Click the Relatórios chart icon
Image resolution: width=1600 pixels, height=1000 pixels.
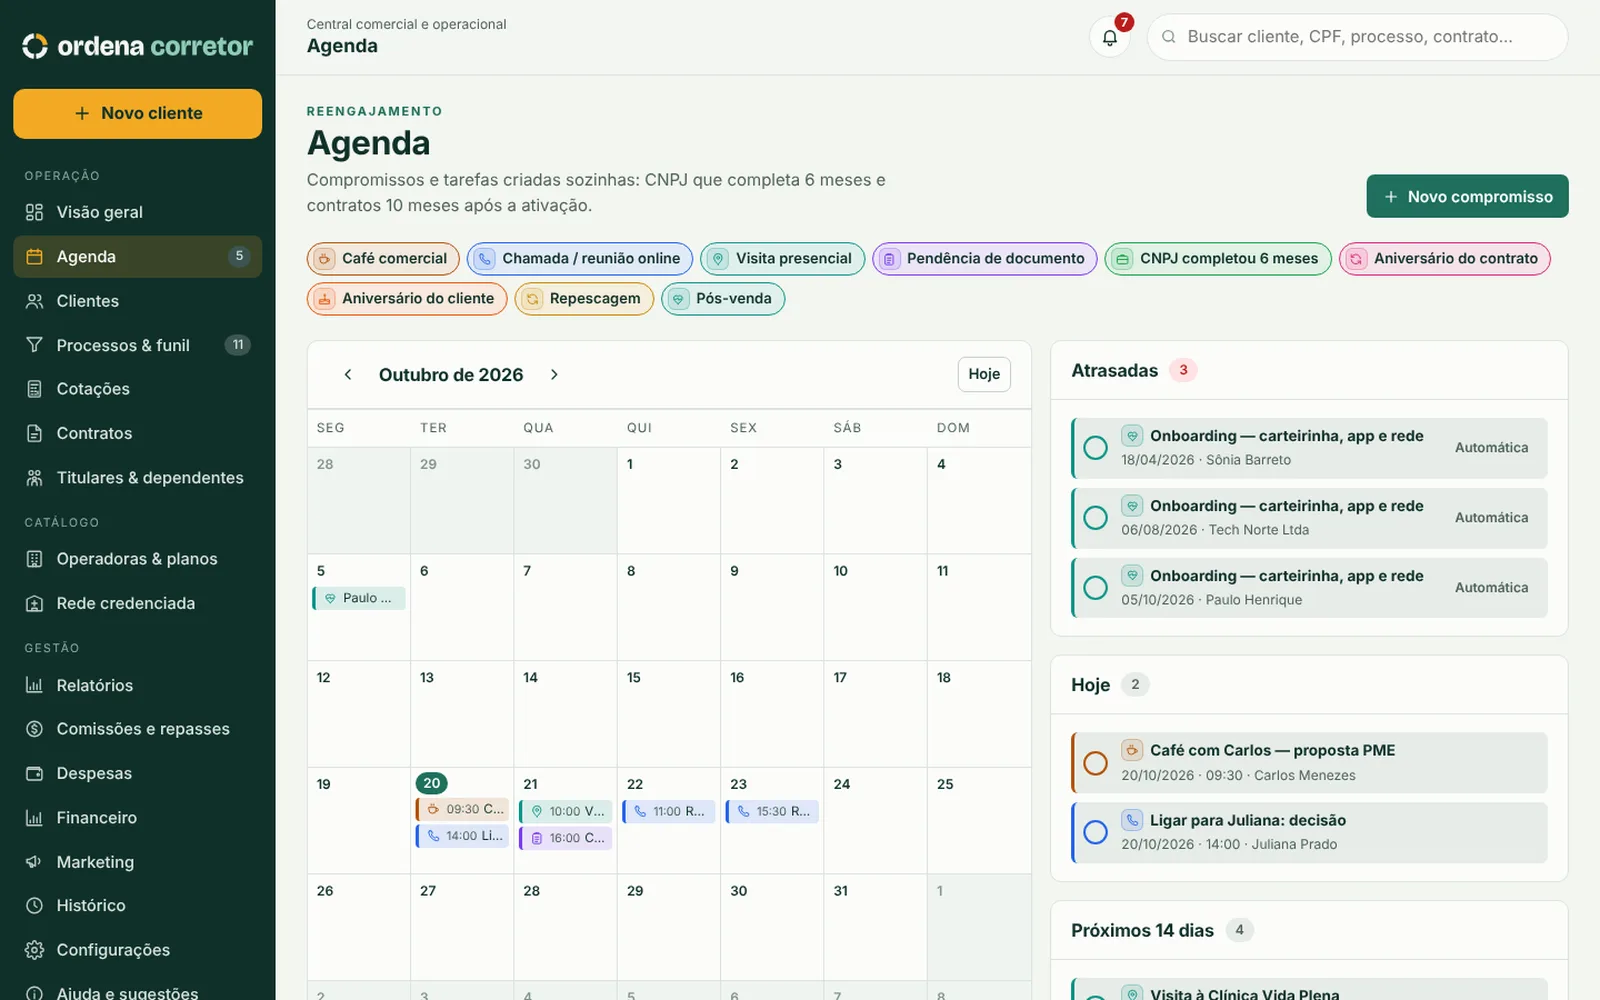click(x=35, y=685)
